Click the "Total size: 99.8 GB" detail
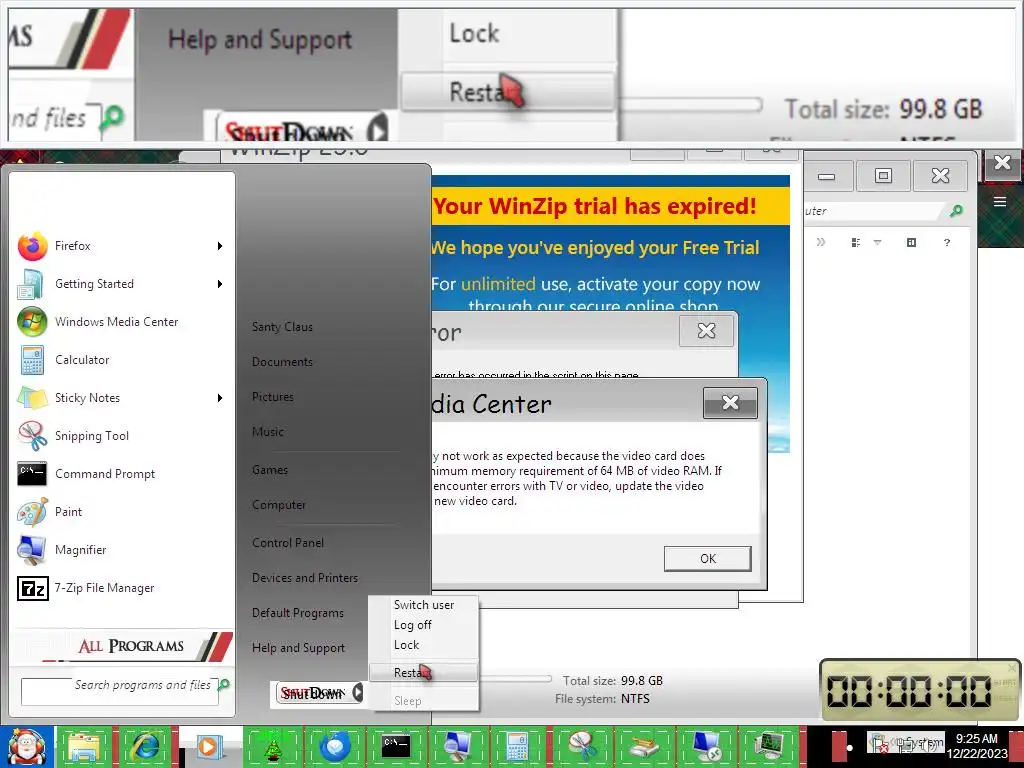Image resolution: width=1024 pixels, height=768 pixels. pyautogui.click(x=613, y=680)
